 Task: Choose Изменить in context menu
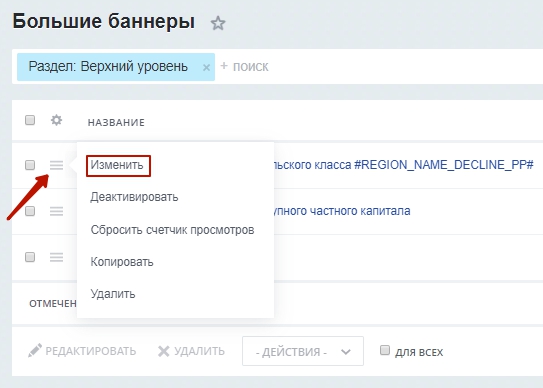pos(117,165)
